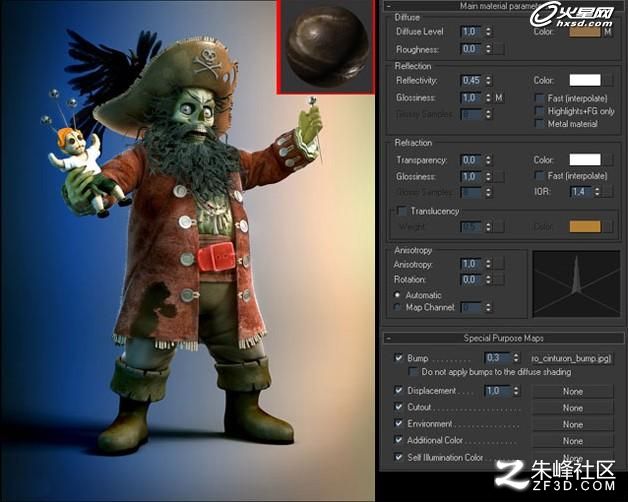Adjust the Transparency spinner arrows

tap(488, 160)
